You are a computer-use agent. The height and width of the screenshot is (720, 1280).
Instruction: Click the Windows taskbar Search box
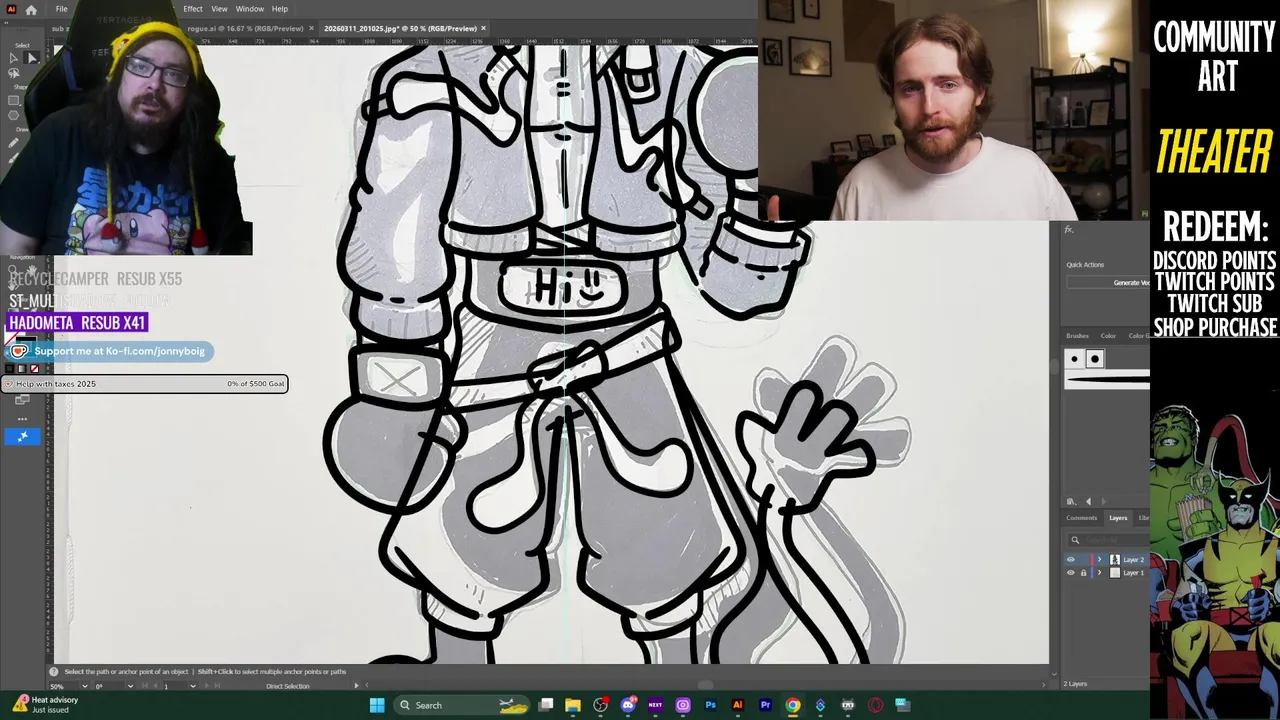pyautogui.click(x=461, y=705)
